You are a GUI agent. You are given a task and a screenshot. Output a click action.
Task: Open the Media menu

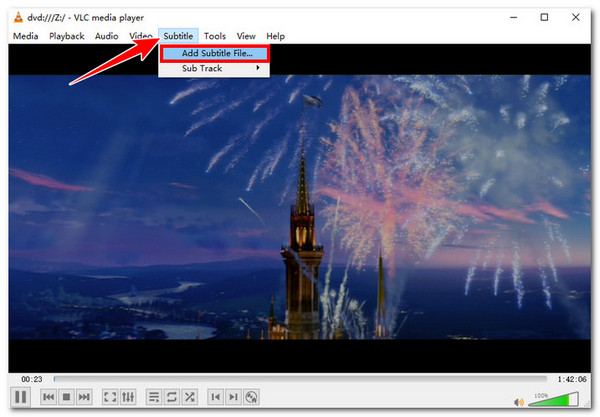(x=26, y=36)
